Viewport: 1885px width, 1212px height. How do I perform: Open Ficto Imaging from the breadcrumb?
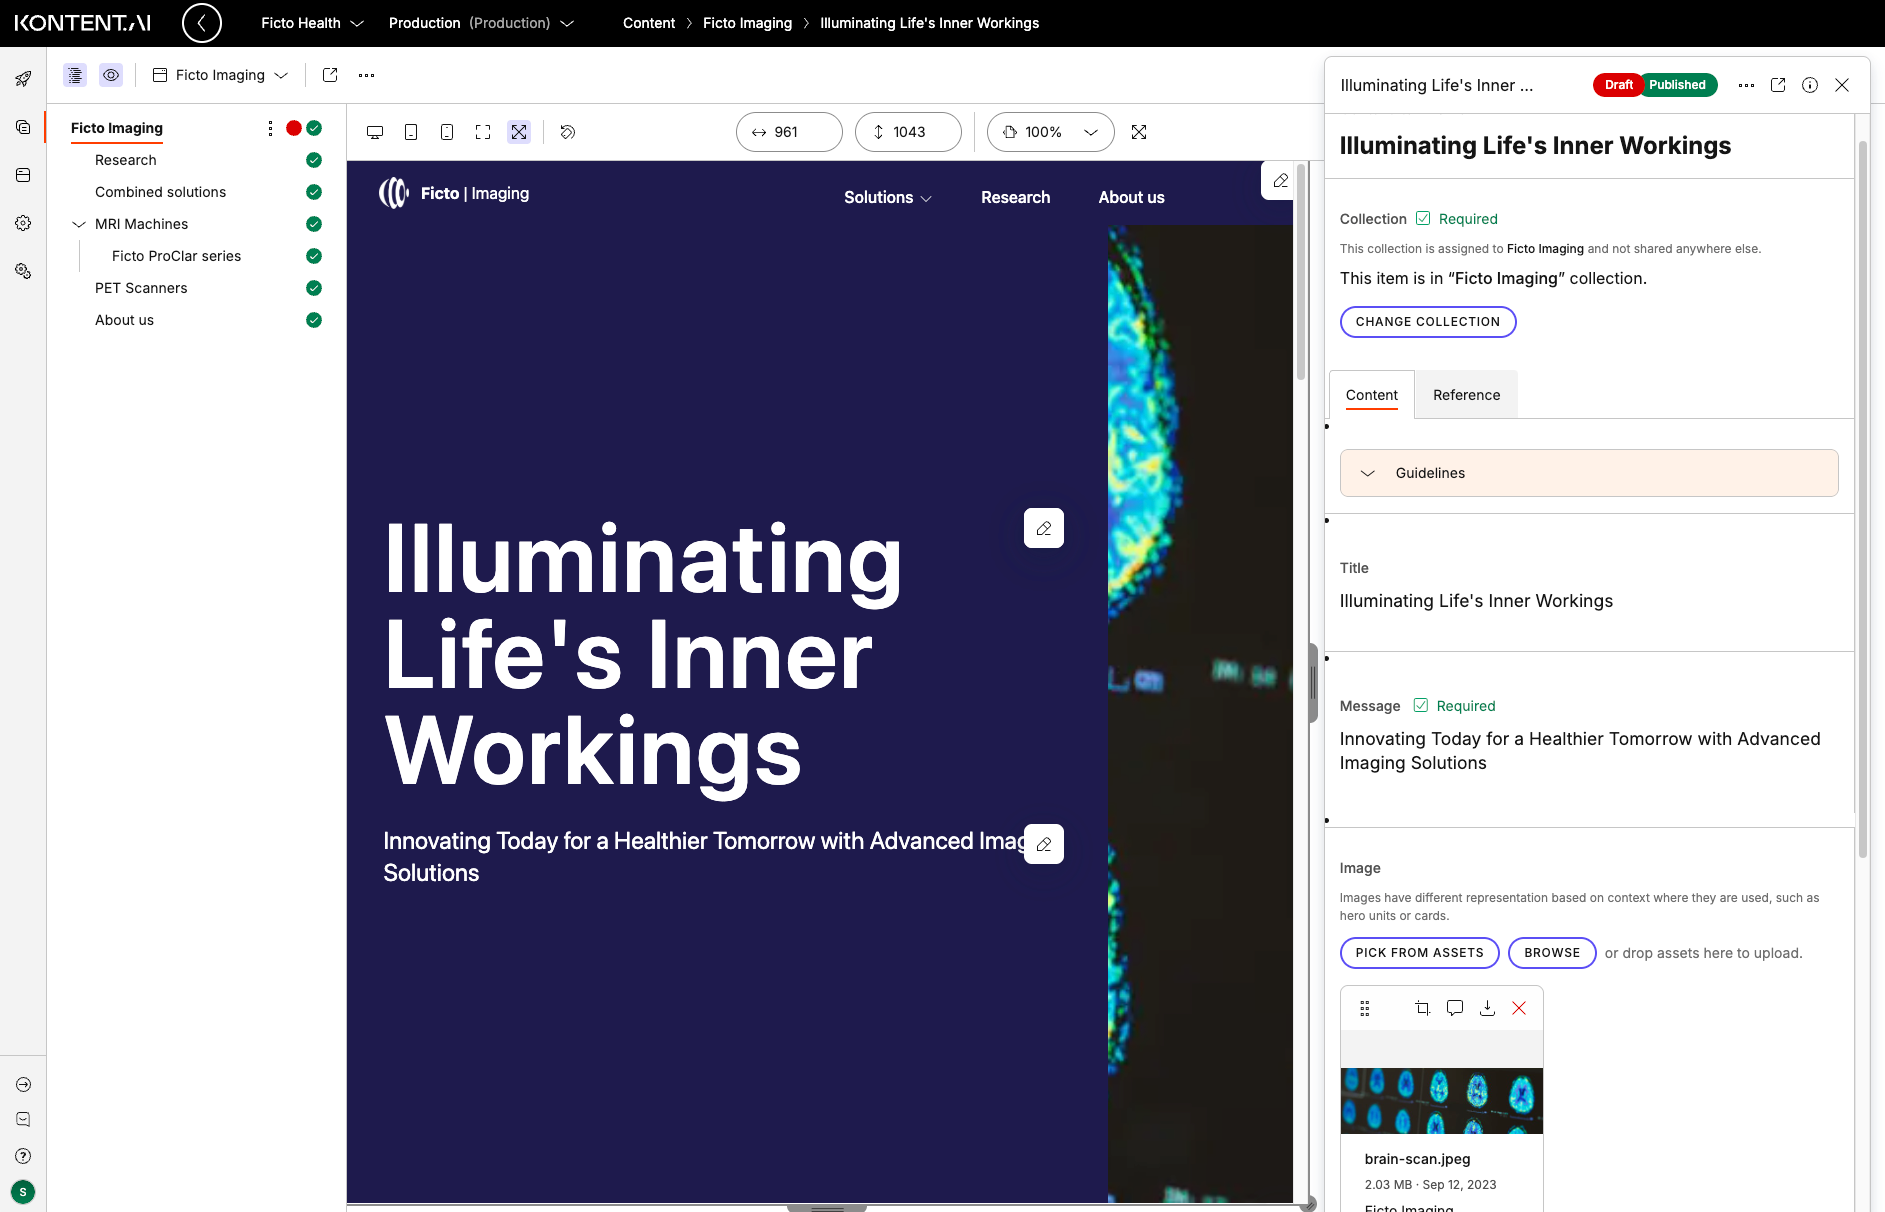[747, 23]
